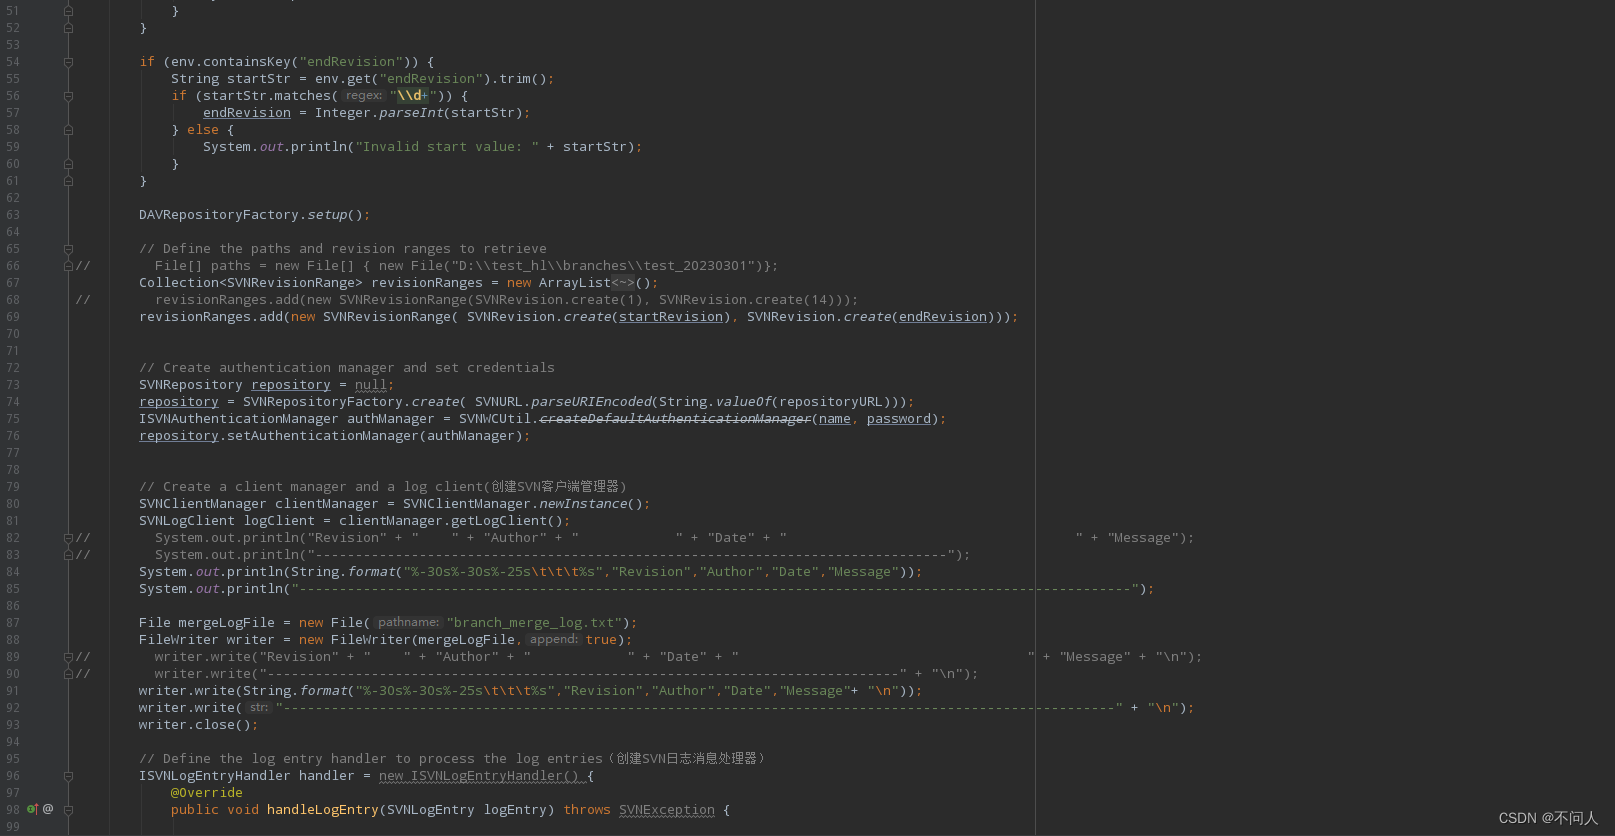Click containsKey on line 54

(247, 62)
